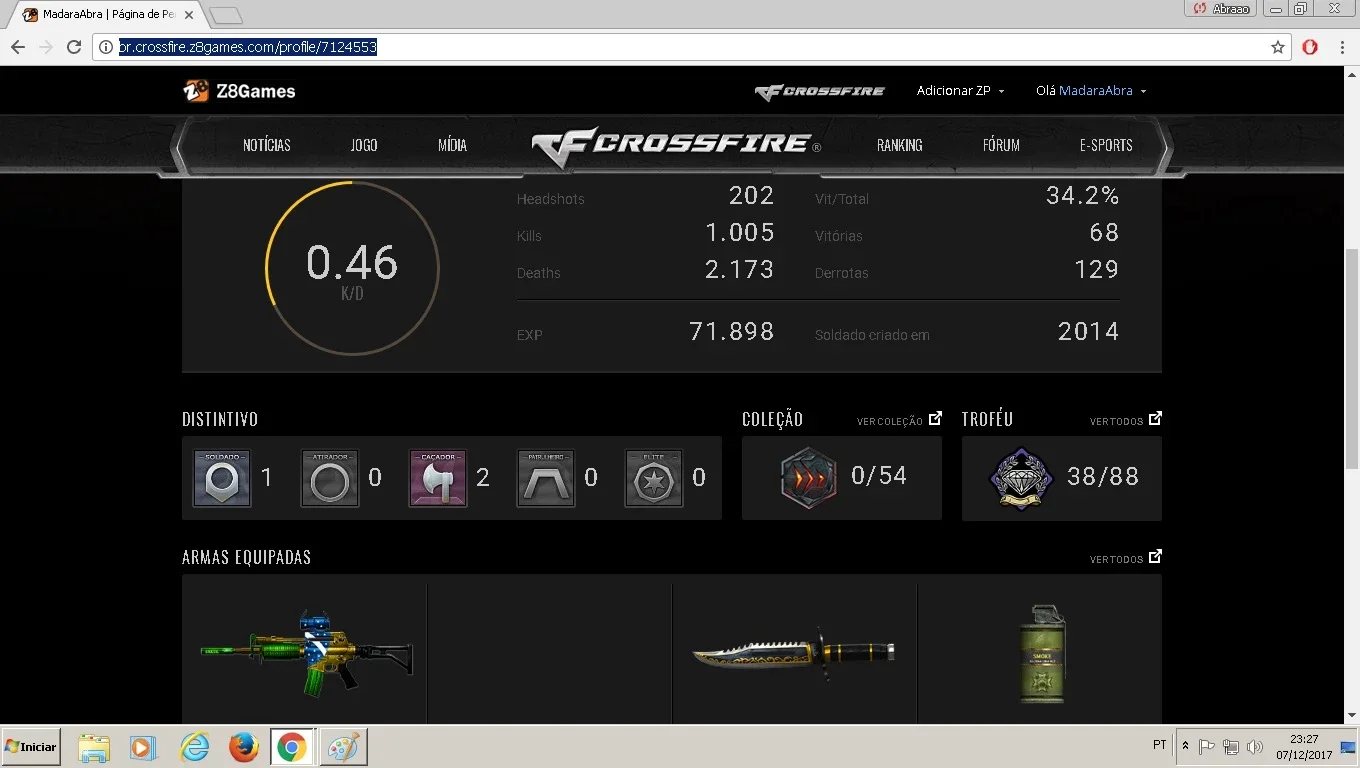This screenshot has width=1360, height=768.
Task: Open Internet Explorer from the taskbar
Action: [x=194, y=747]
